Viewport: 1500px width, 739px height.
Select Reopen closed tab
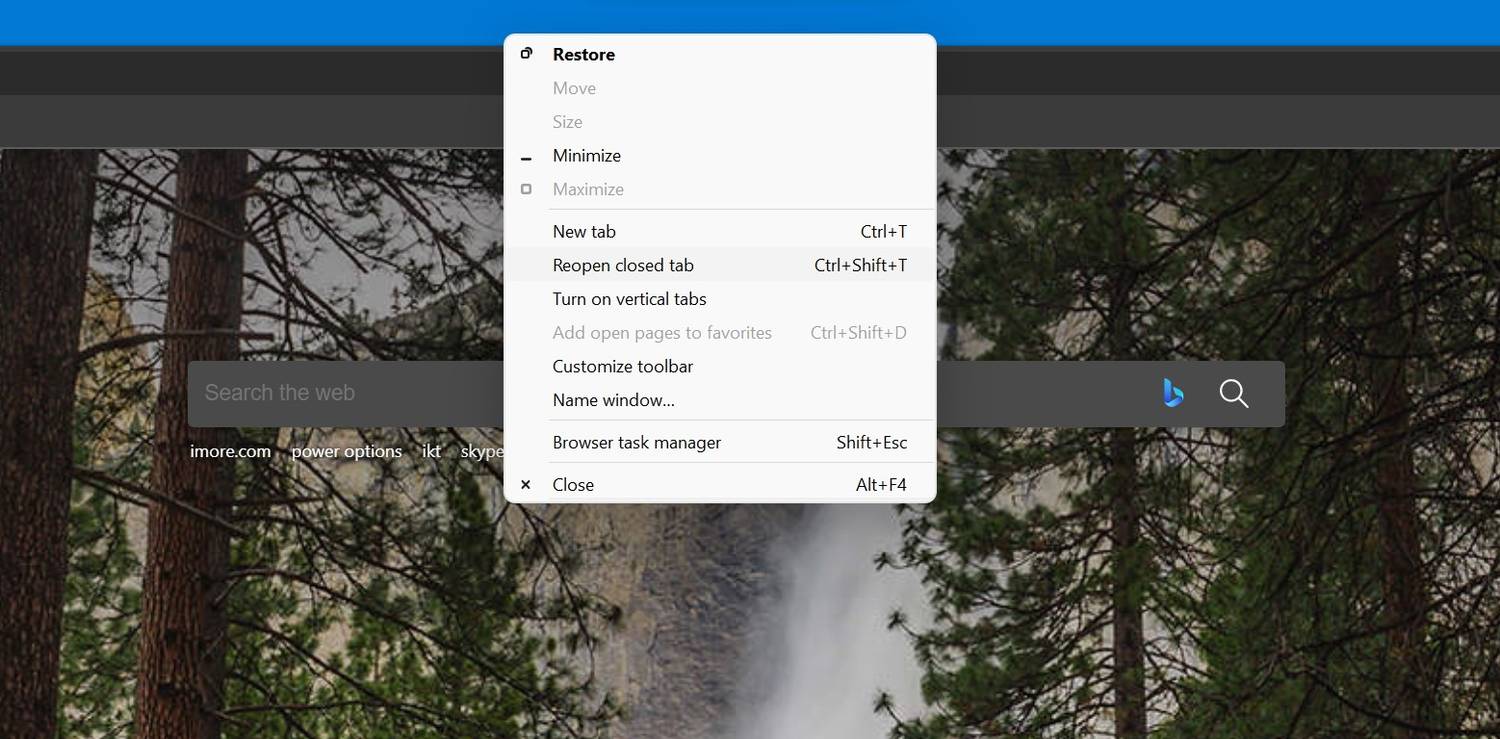[622, 264]
